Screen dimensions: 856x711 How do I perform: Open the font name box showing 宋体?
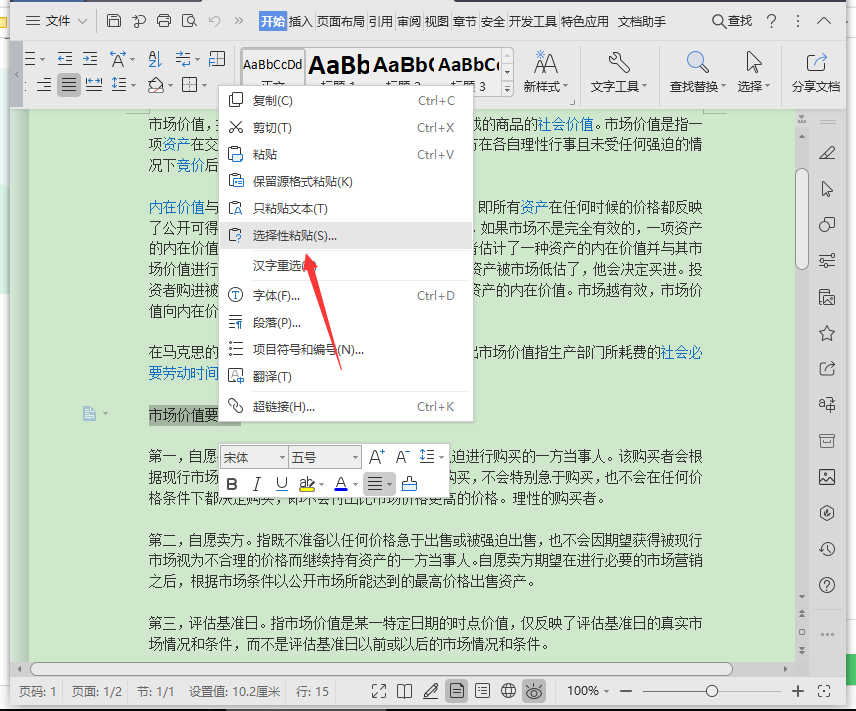point(254,457)
